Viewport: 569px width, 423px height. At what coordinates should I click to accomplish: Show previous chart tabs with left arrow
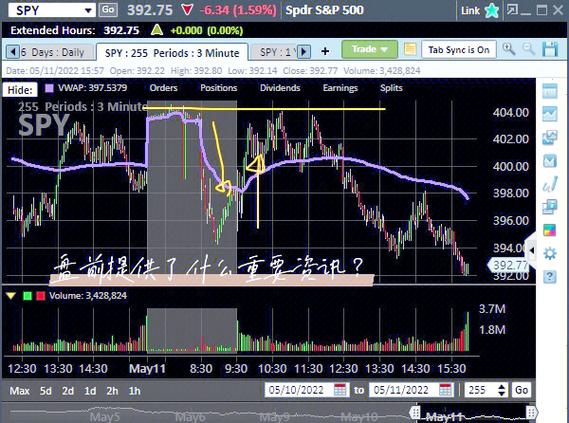(x=13, y=52)
